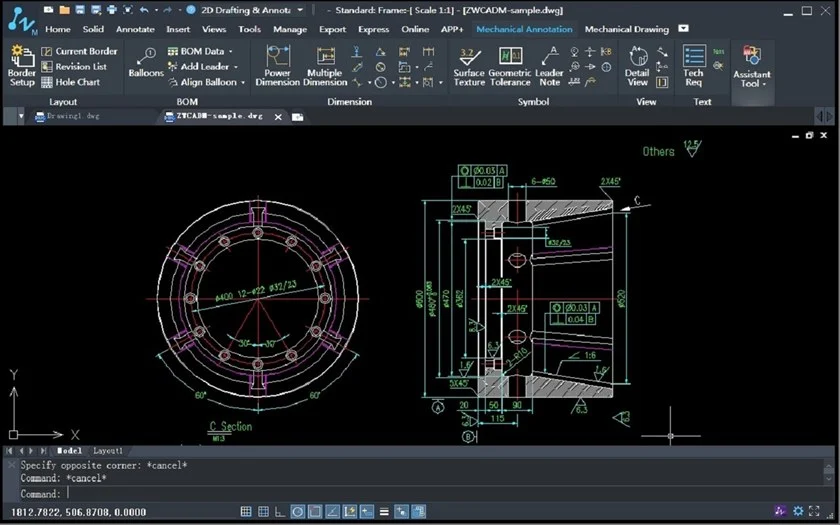Image resolution: width=840 pixels, height=525 pixels.
Task: Toggle Dynamic UCS in status bar
Action: [349, 512]
